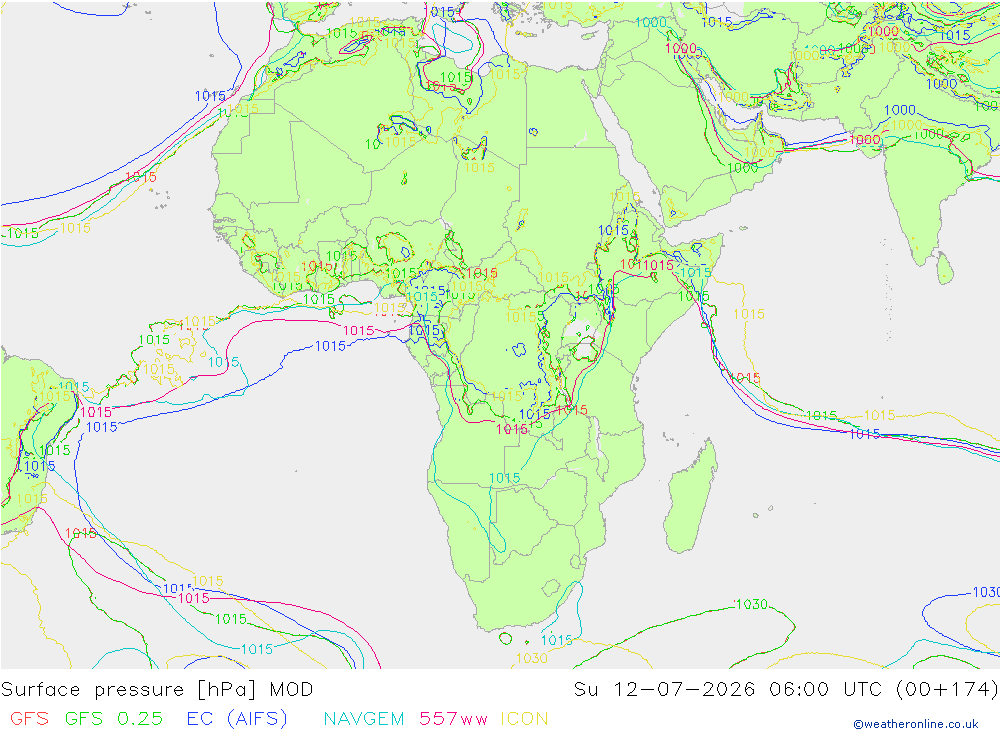Click the yellow 1030 label below South Africa
Viewport: 1000px width, 733px height.
coord(531,658)
